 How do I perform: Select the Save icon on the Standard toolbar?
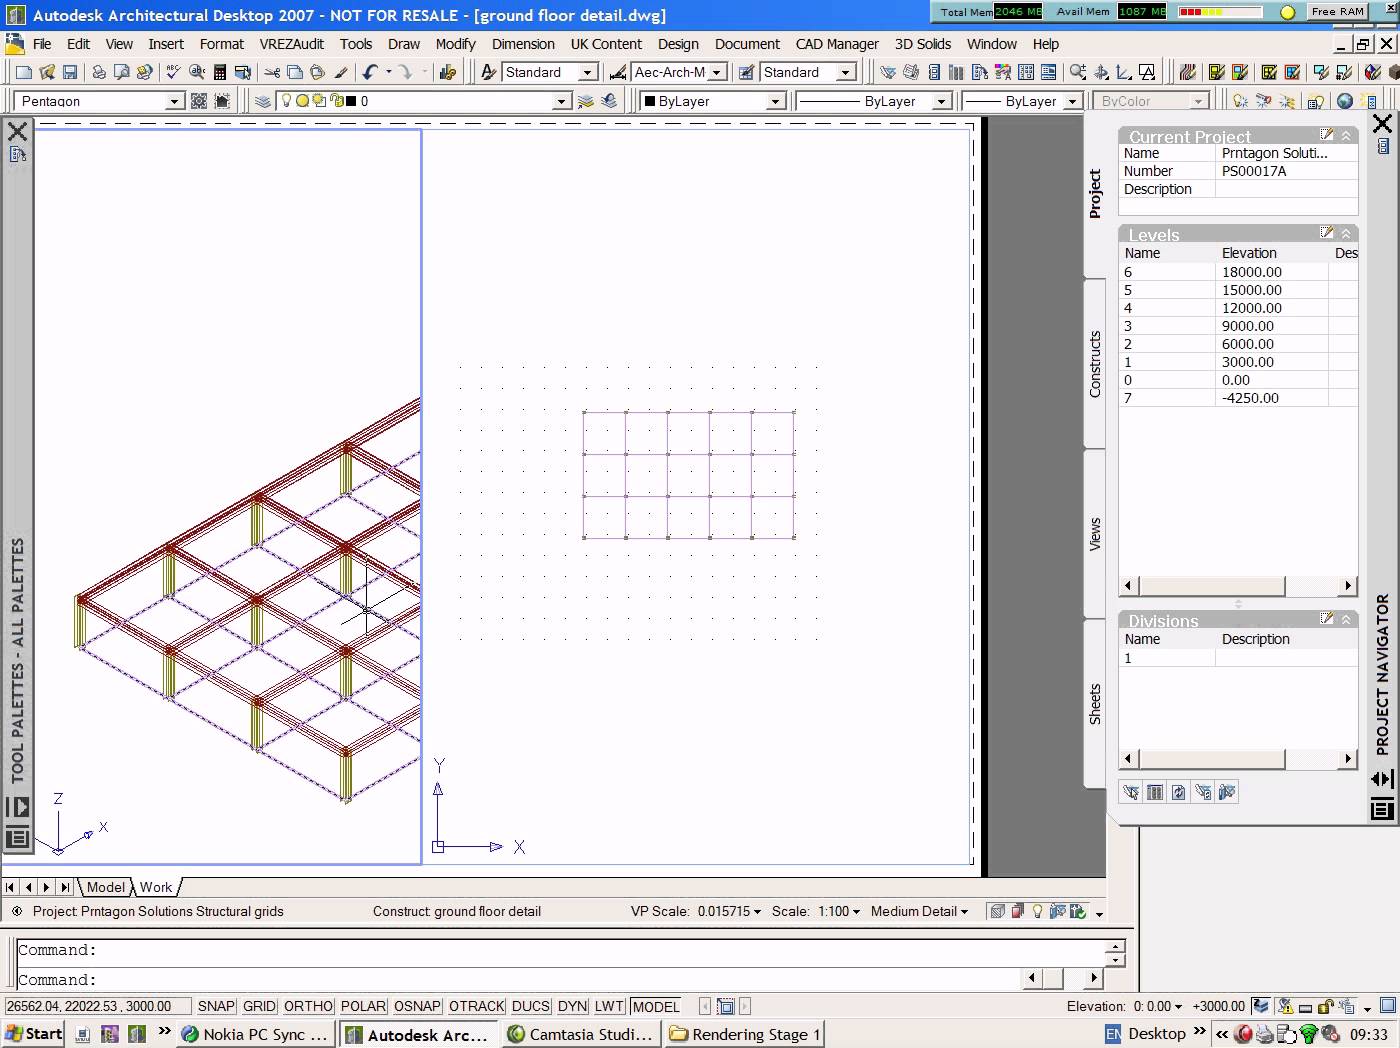(69, 71)
